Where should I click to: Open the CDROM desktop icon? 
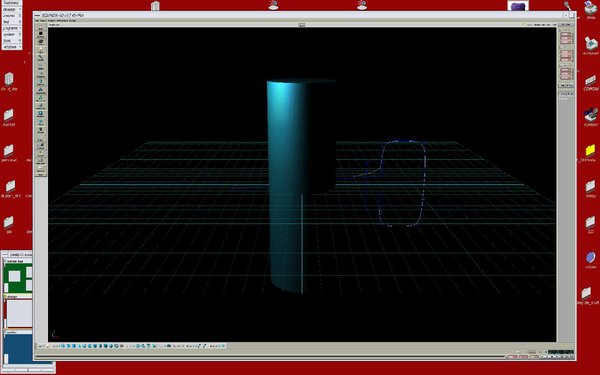pyautogui.click(x=590, y=83)
